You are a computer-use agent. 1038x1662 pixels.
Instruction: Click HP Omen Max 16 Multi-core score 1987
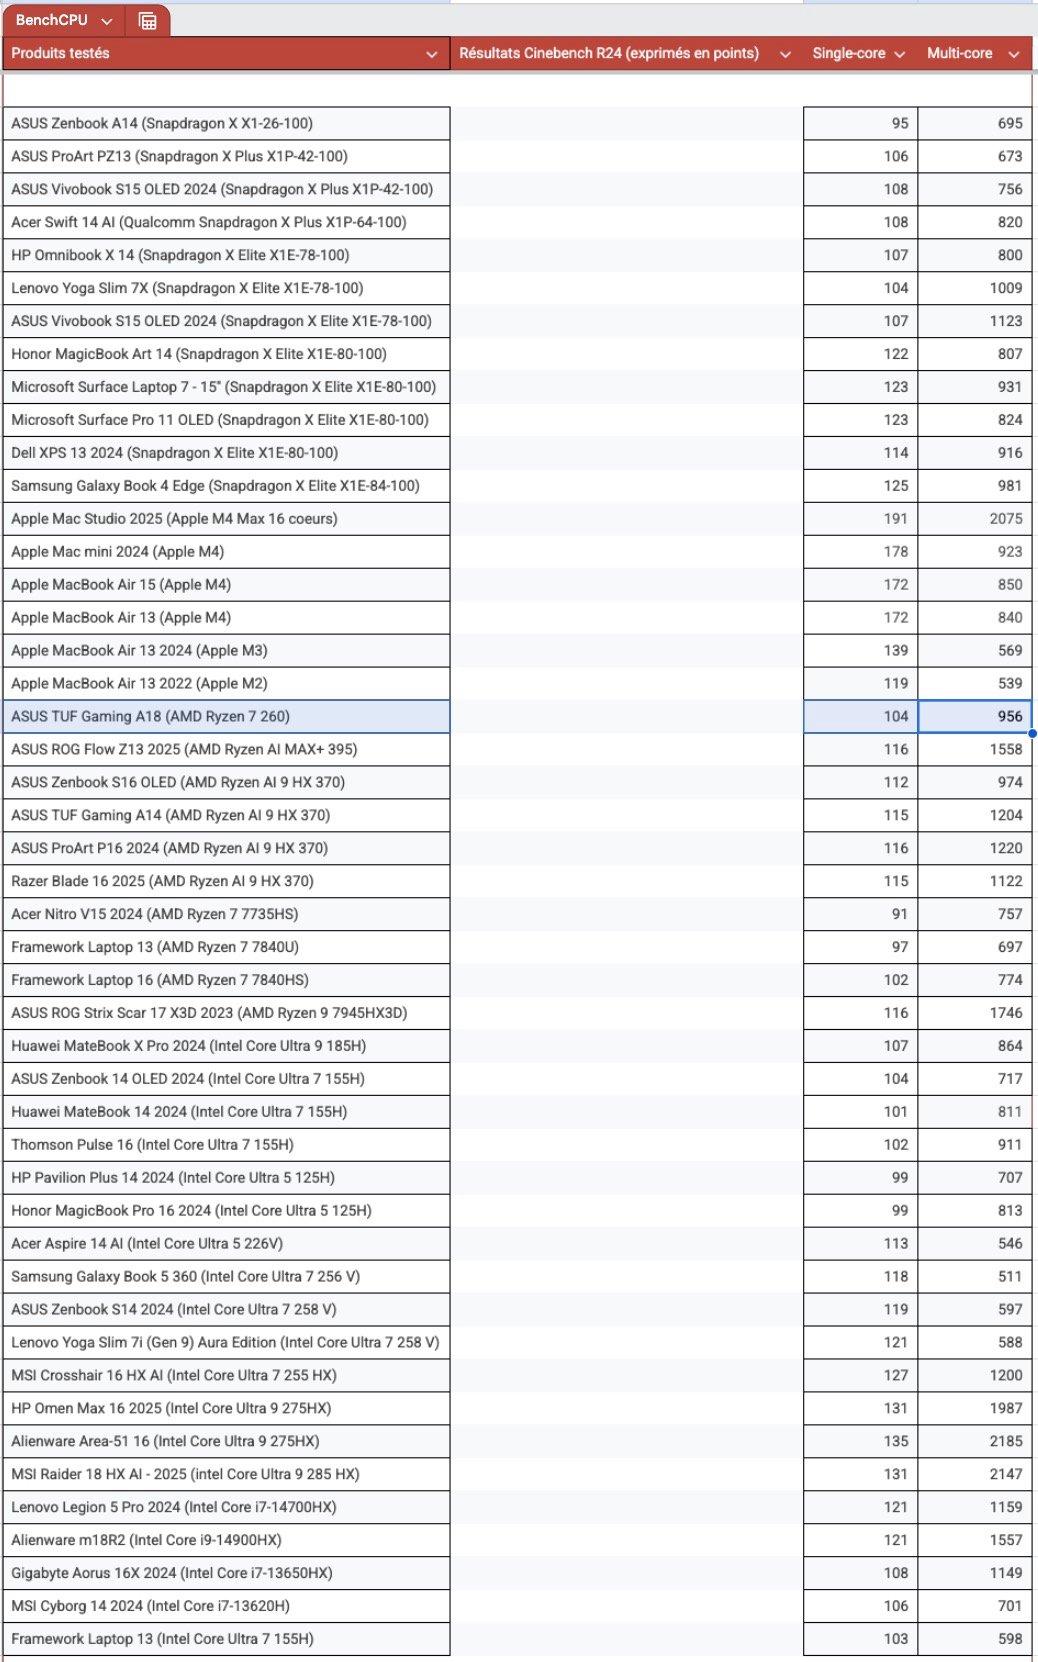[975, 1409]
